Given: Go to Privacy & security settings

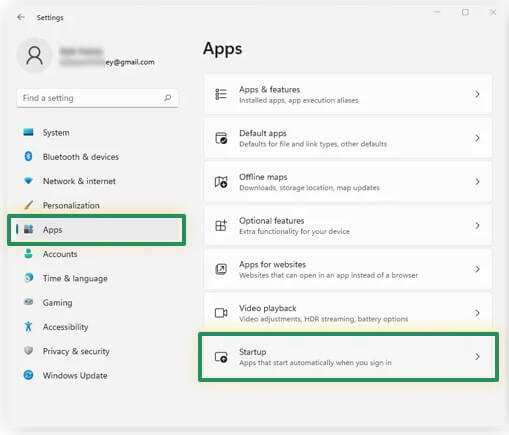Looking at the screenshot, I should pos(97,351).
